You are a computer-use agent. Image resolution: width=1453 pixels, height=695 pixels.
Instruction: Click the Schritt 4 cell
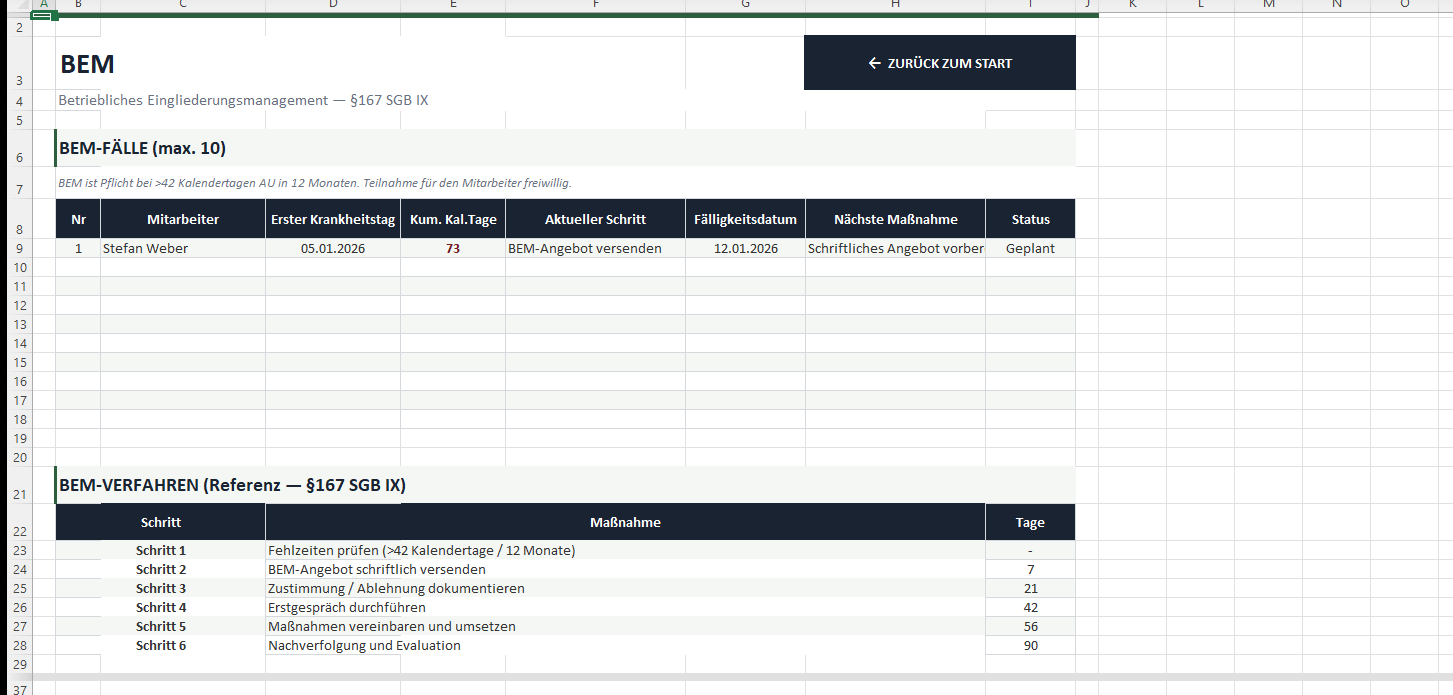(x=161, y=608)
